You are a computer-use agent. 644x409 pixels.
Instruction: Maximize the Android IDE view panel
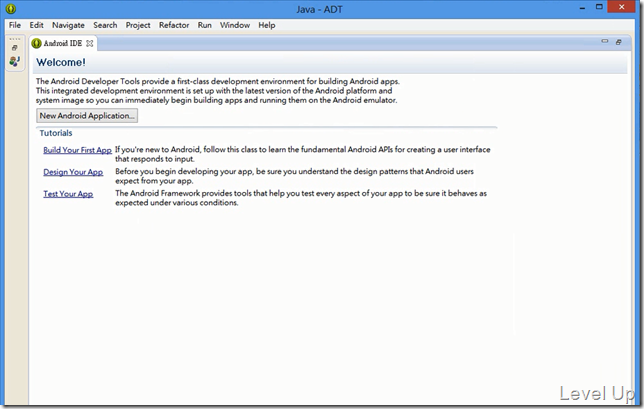click(x=619, y=42)
